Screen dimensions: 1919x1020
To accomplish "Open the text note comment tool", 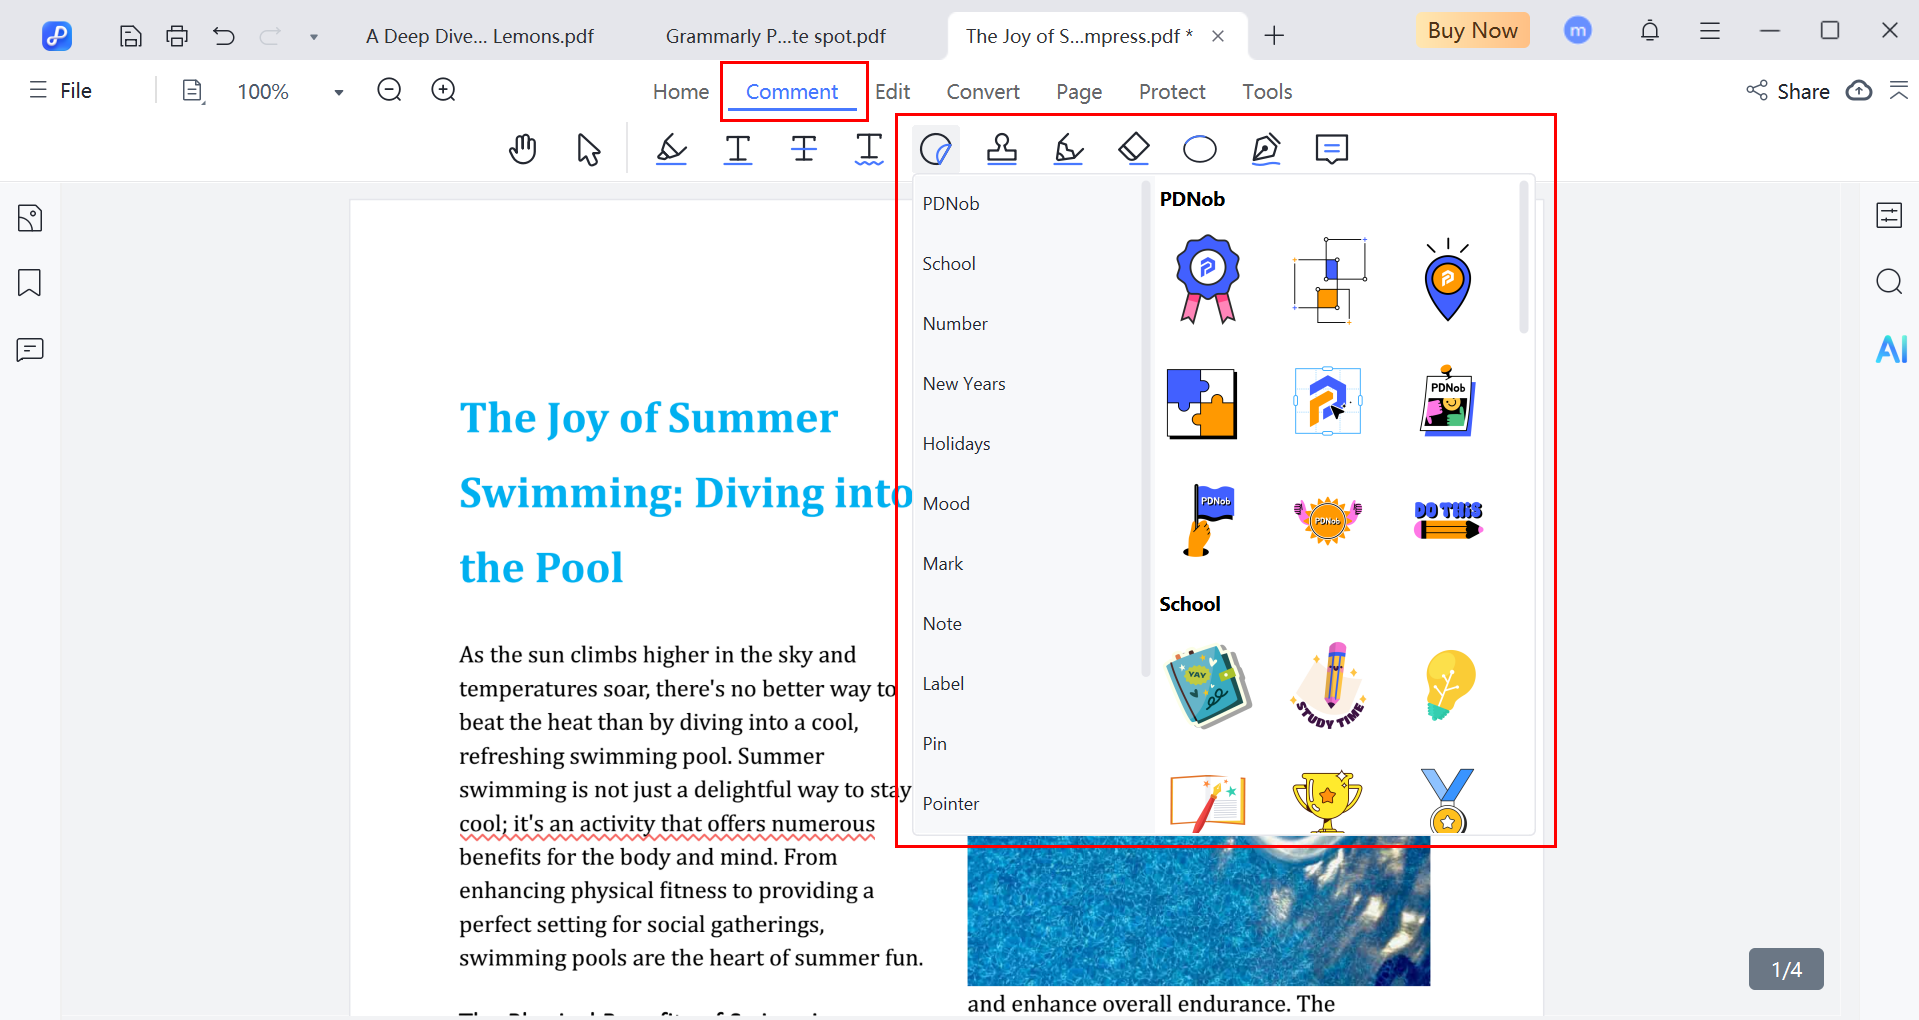I will [x=1331, y=150].
